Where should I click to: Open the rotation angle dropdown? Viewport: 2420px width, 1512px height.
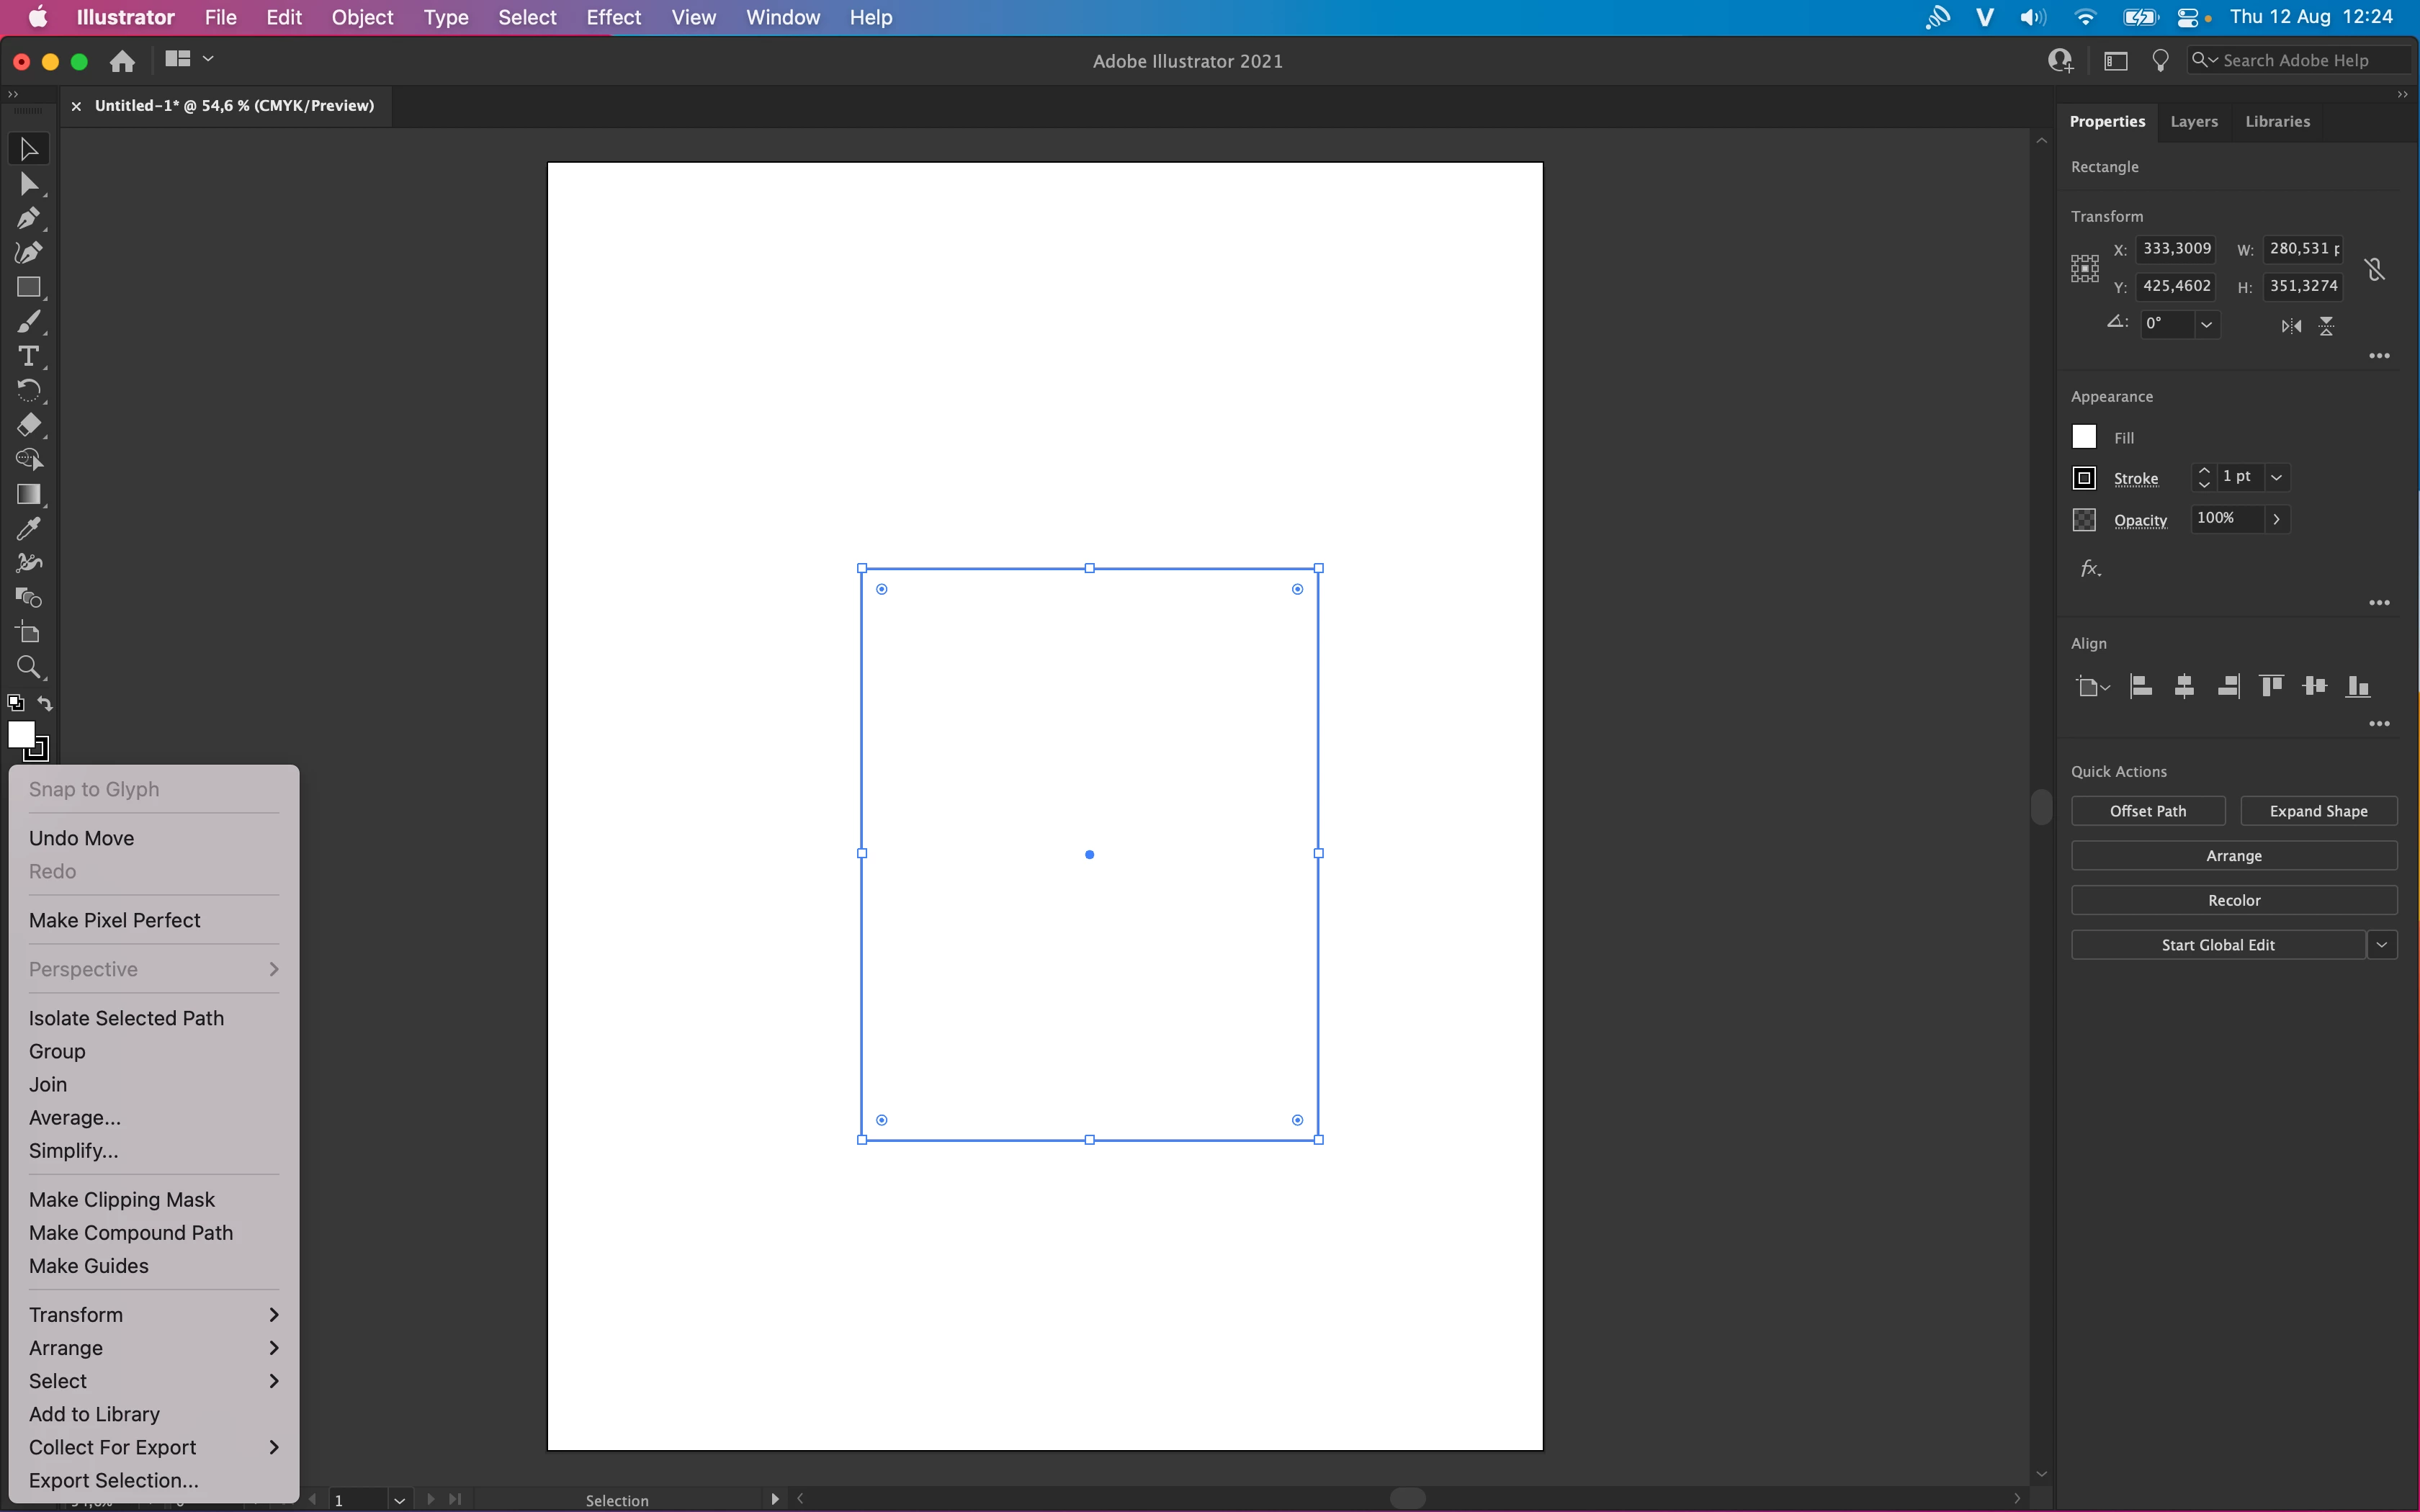tap(2206, 324)
